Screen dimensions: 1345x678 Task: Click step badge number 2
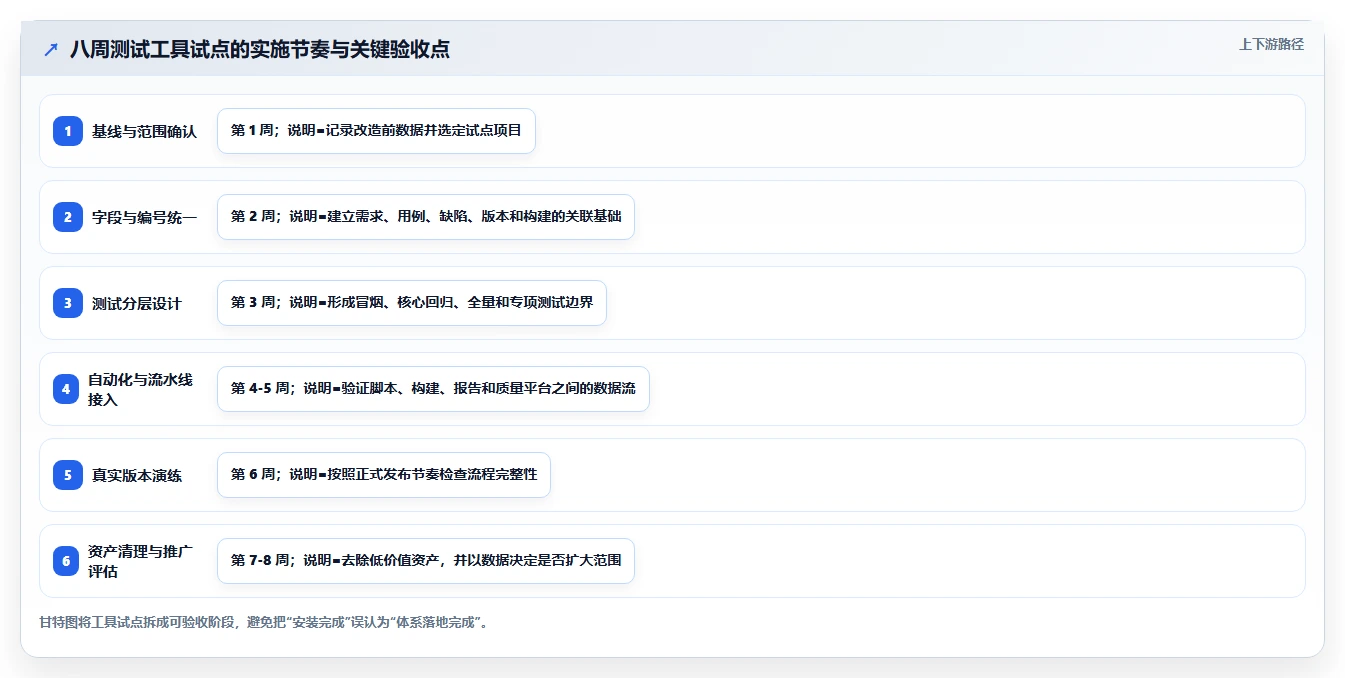tap(68, 217)
